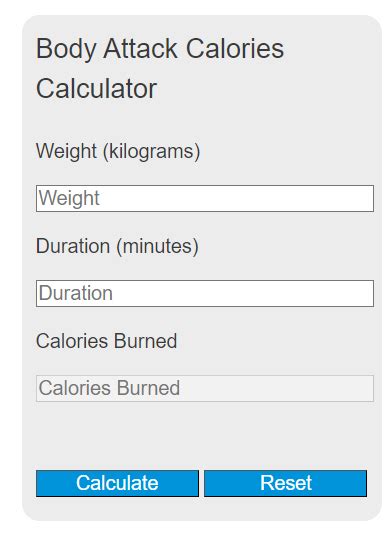Click the Calories Burned label text
The height and width of the screenshot is (549, 389).
(x=106, y=341)
